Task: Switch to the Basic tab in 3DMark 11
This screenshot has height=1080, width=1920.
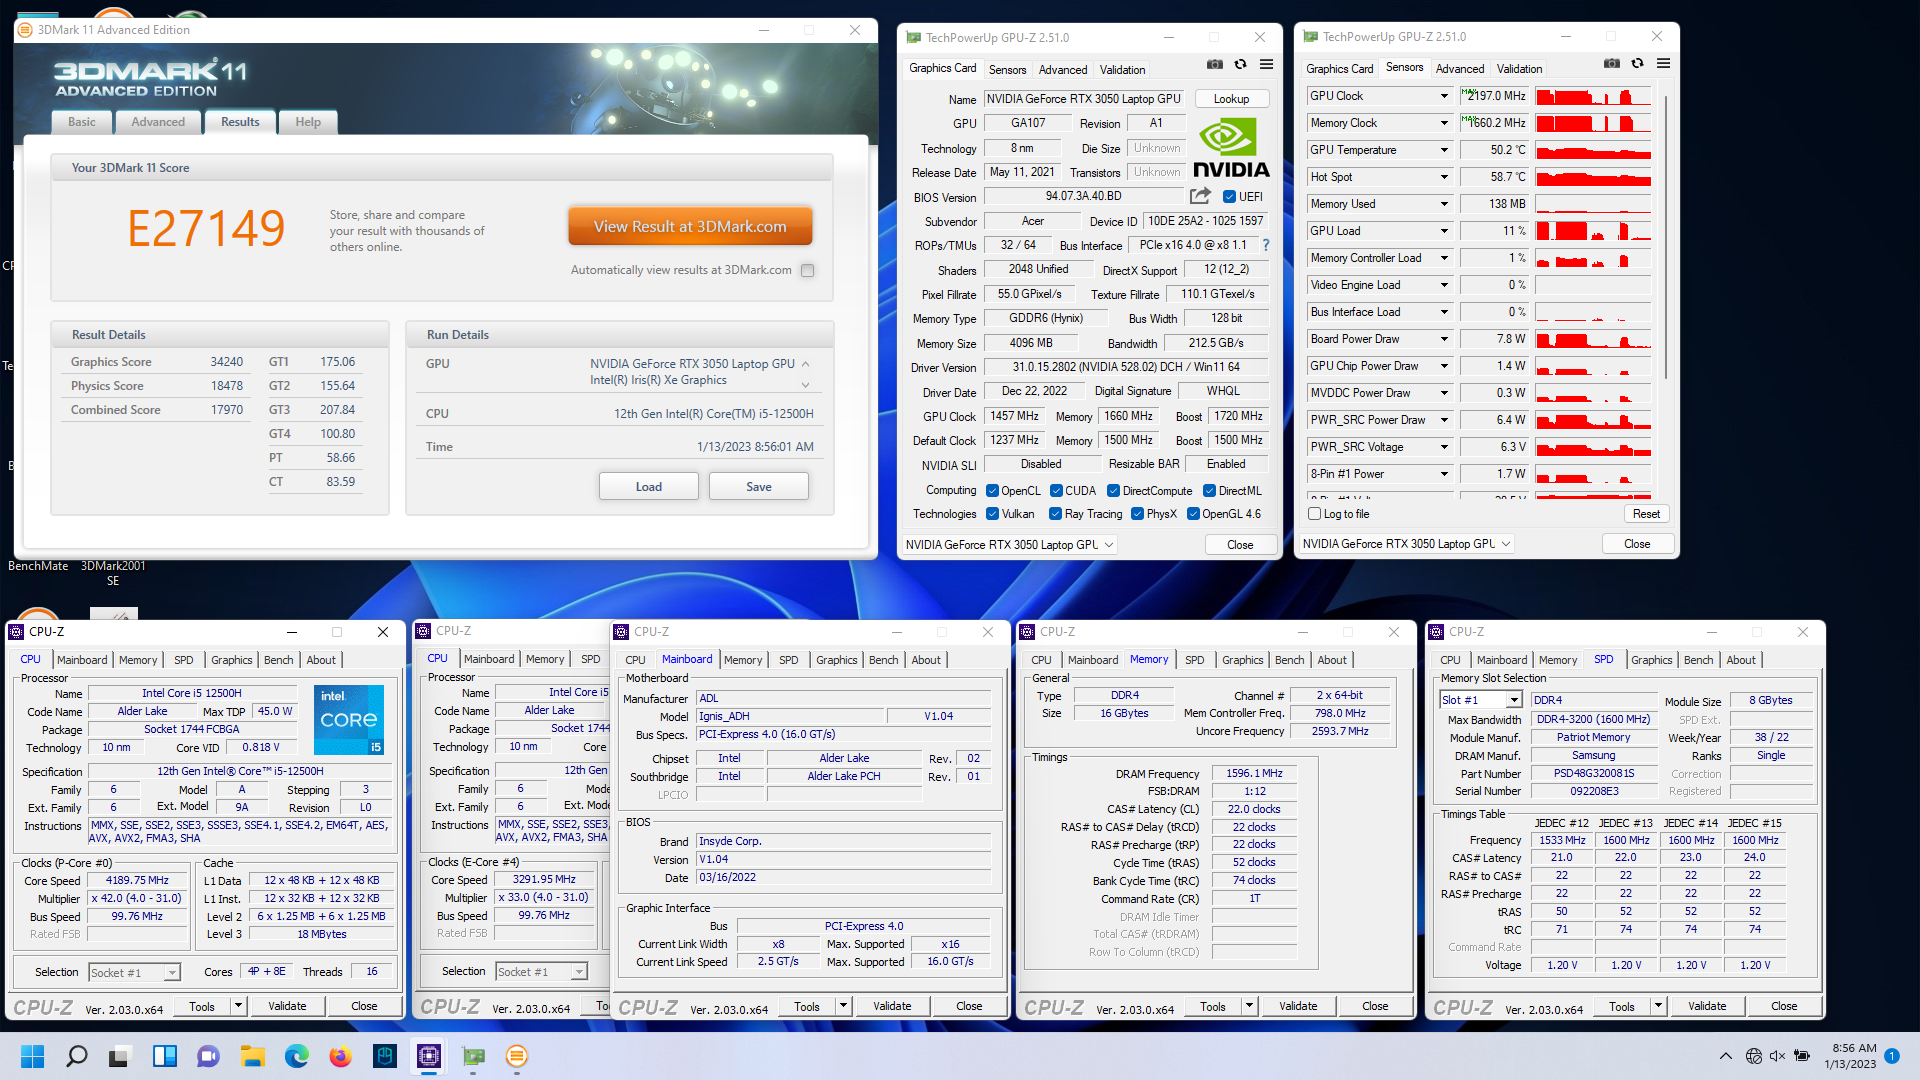Action: [82, 122]
